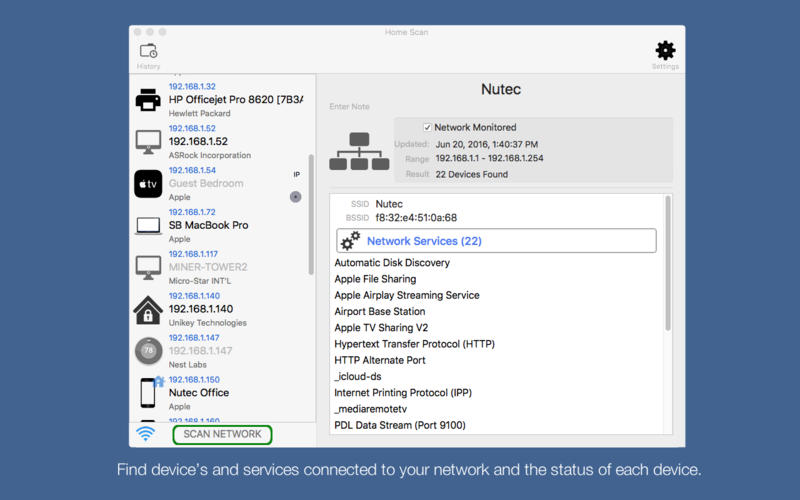Image resolution: width=800 pixels, height=500 pixels.
Task: Click the Enter Note field
Action: click(349, 107)
